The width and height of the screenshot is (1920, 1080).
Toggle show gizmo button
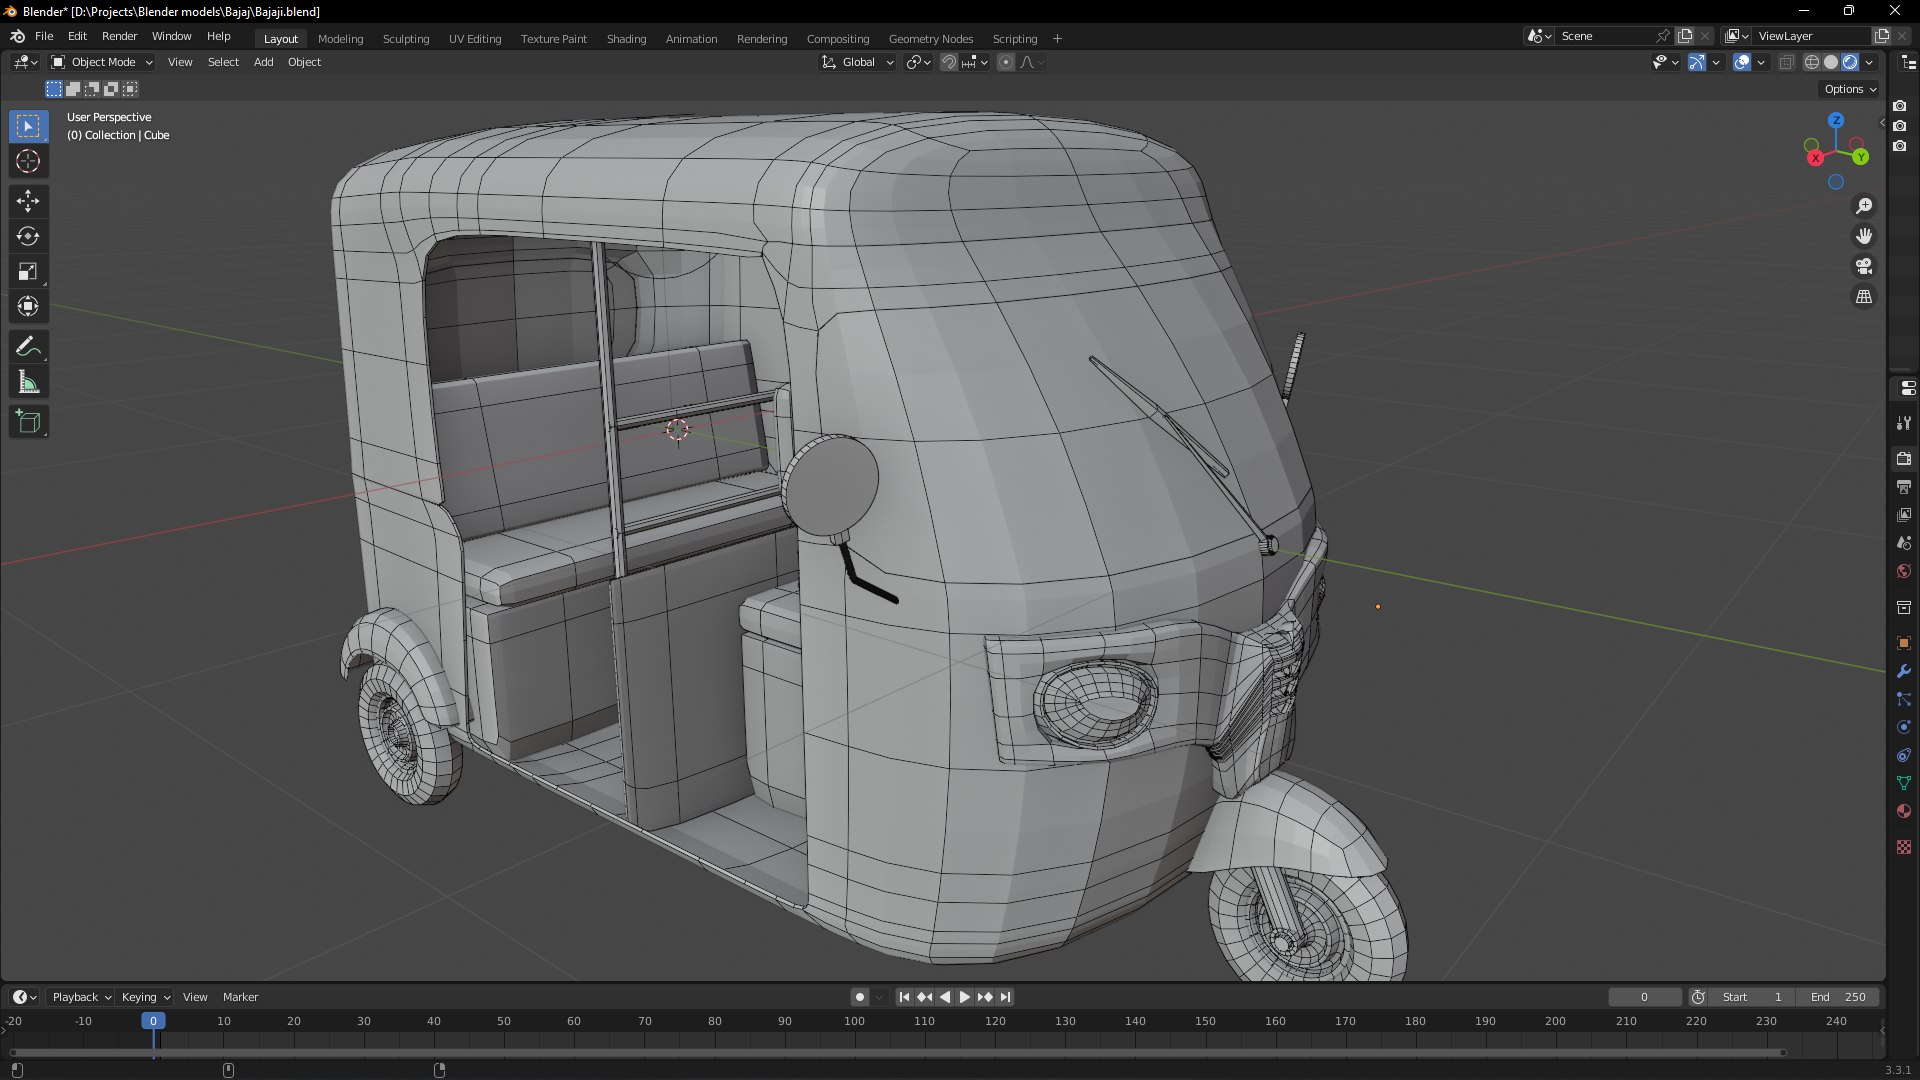point(1697,62)
